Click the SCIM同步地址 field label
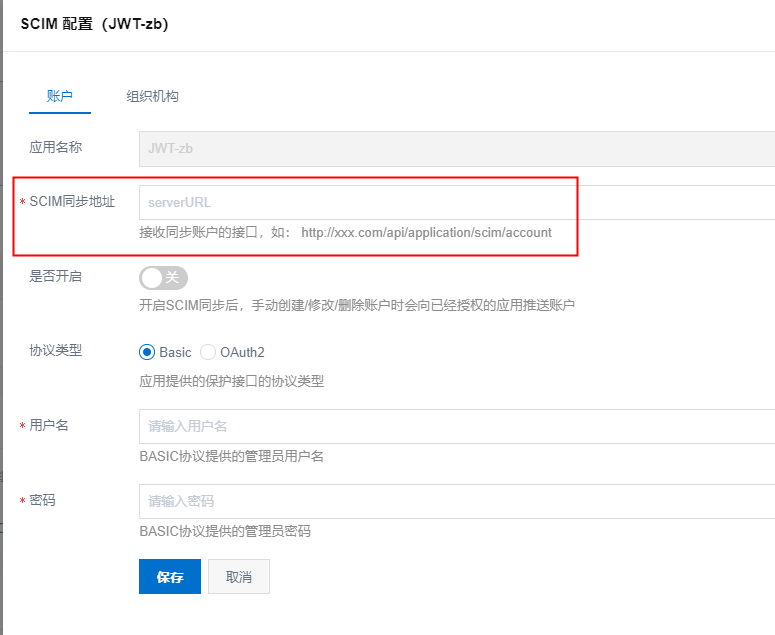 click(x=72, y=202)
